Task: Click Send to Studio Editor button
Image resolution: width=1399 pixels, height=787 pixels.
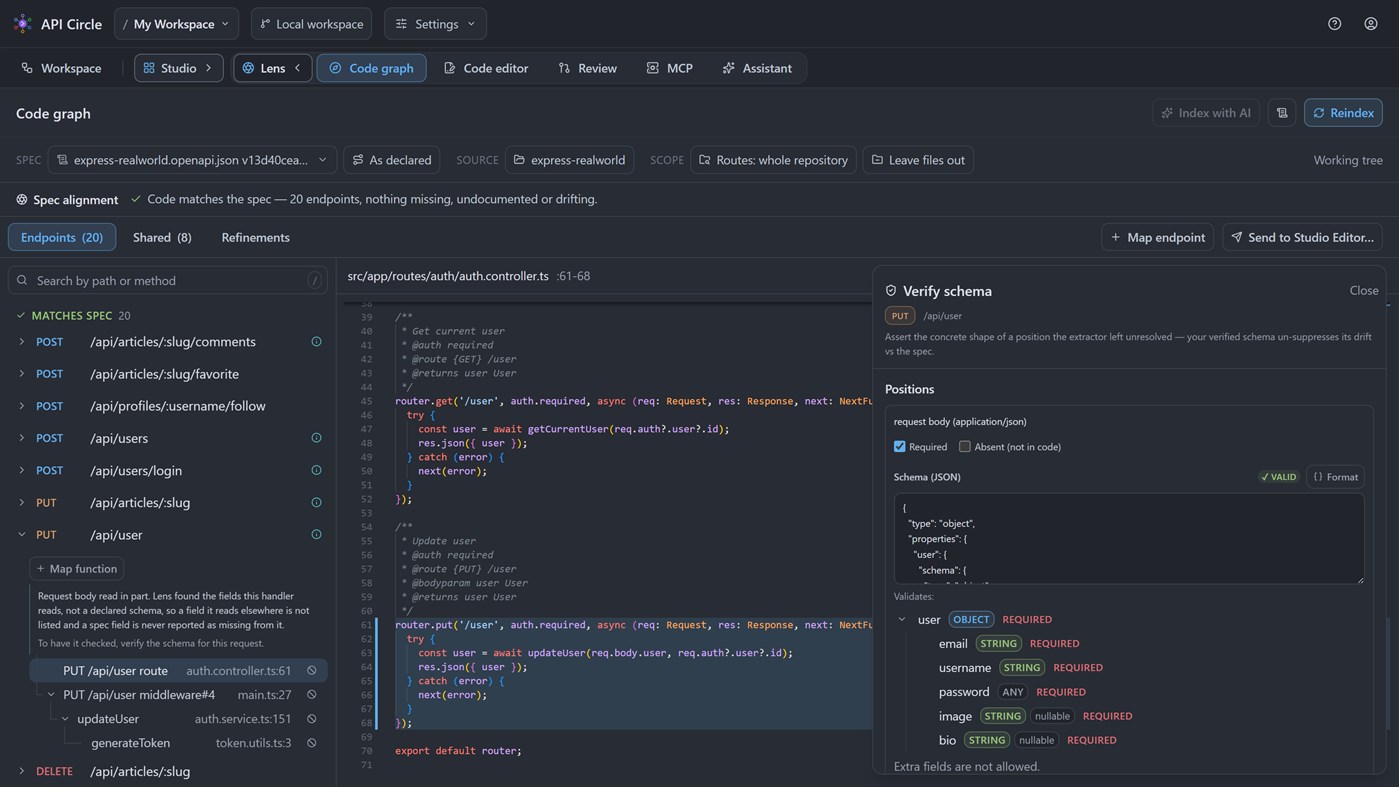Action: 1302,238
